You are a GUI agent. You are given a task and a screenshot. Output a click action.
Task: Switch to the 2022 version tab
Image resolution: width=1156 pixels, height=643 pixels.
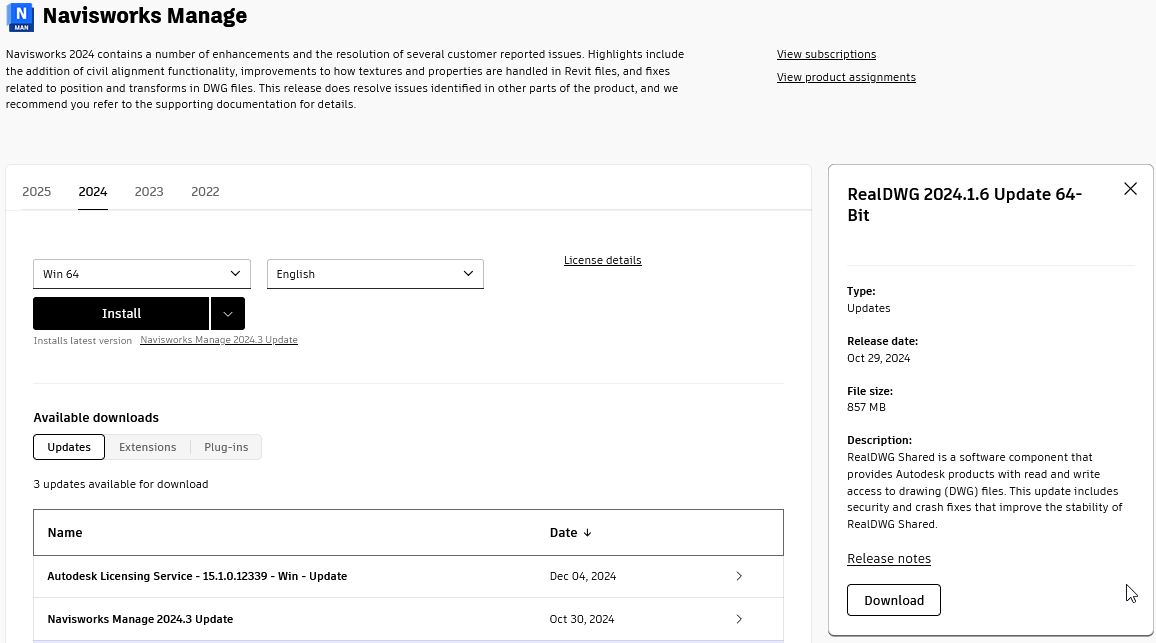coord(205,192)
